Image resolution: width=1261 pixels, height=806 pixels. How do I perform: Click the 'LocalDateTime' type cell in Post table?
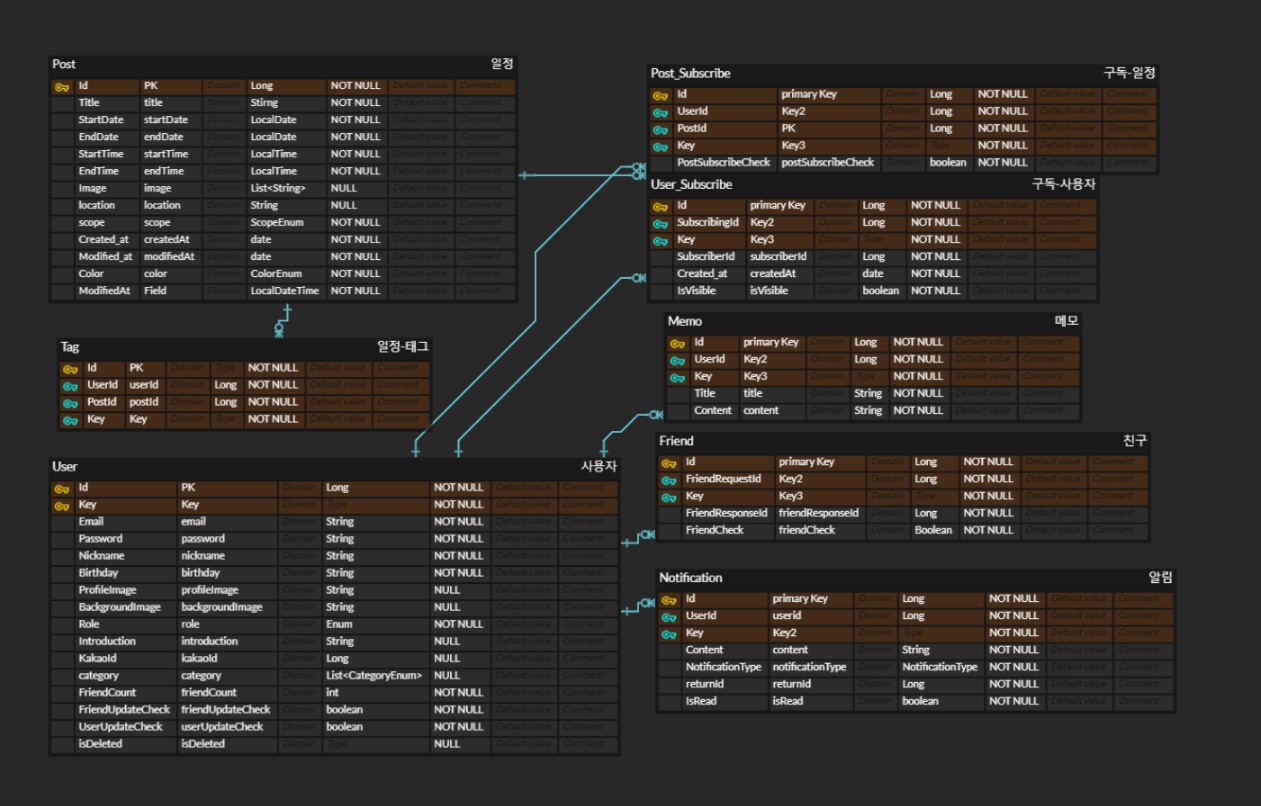click(x=285, y=291)
